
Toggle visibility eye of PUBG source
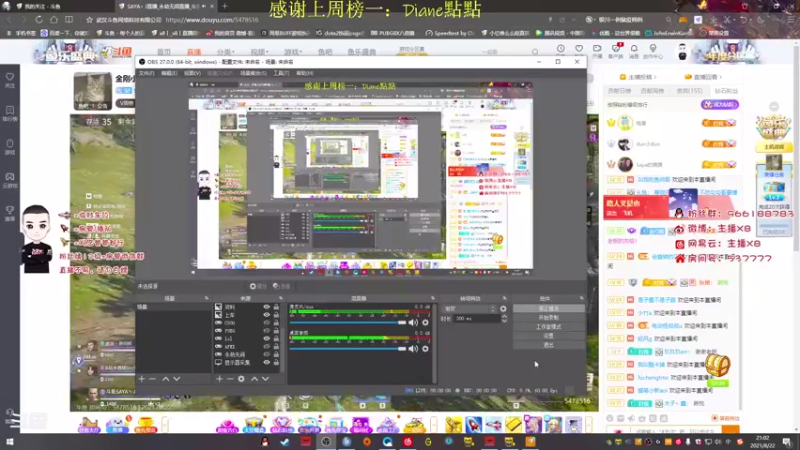click(x=266, y=331)
